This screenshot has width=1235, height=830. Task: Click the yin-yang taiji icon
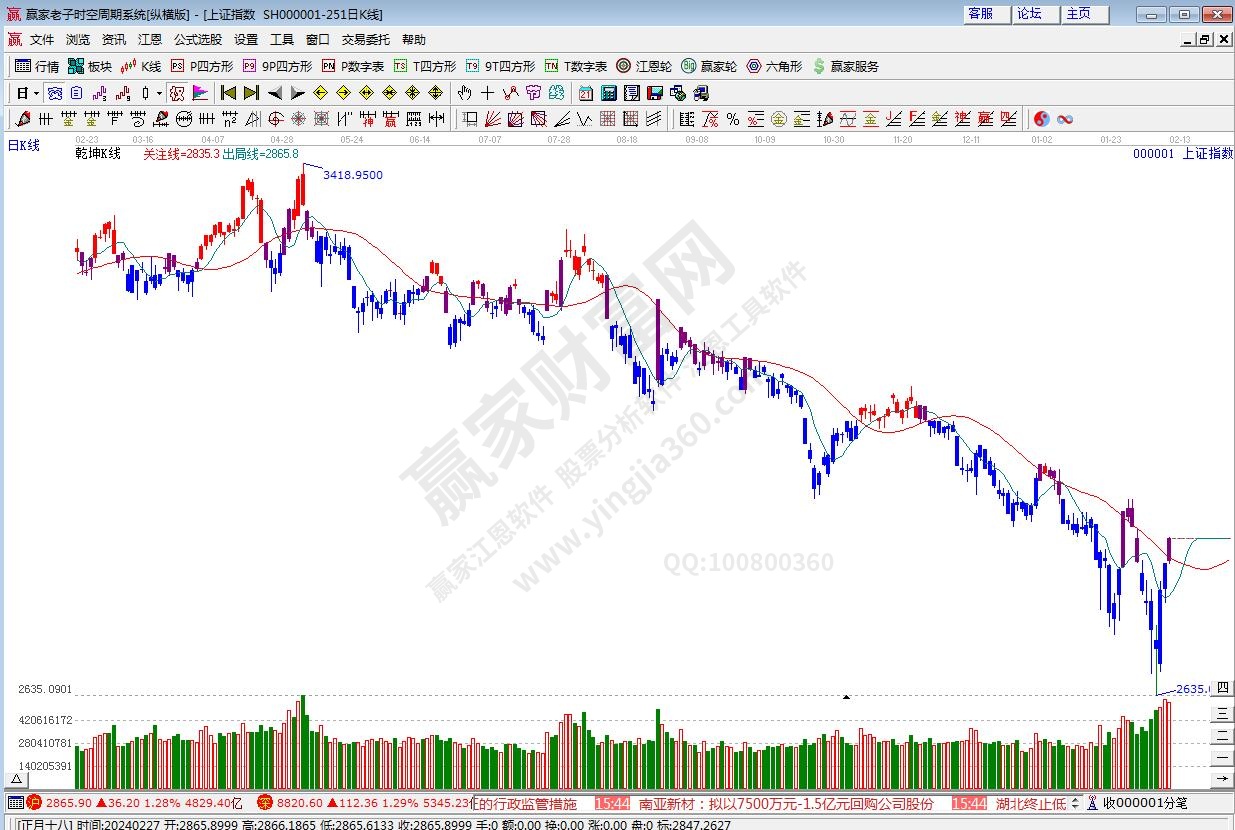click(1041, 119)
